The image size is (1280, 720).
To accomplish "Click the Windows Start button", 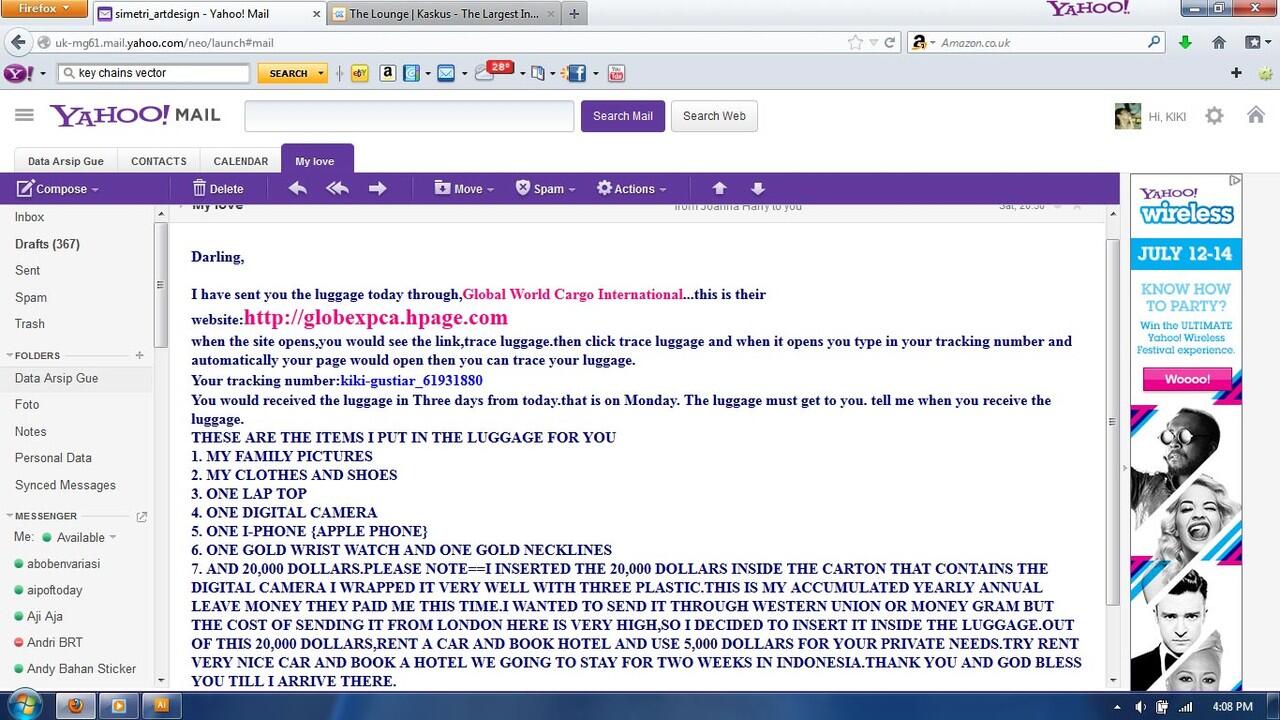I will tap(24, 704).
